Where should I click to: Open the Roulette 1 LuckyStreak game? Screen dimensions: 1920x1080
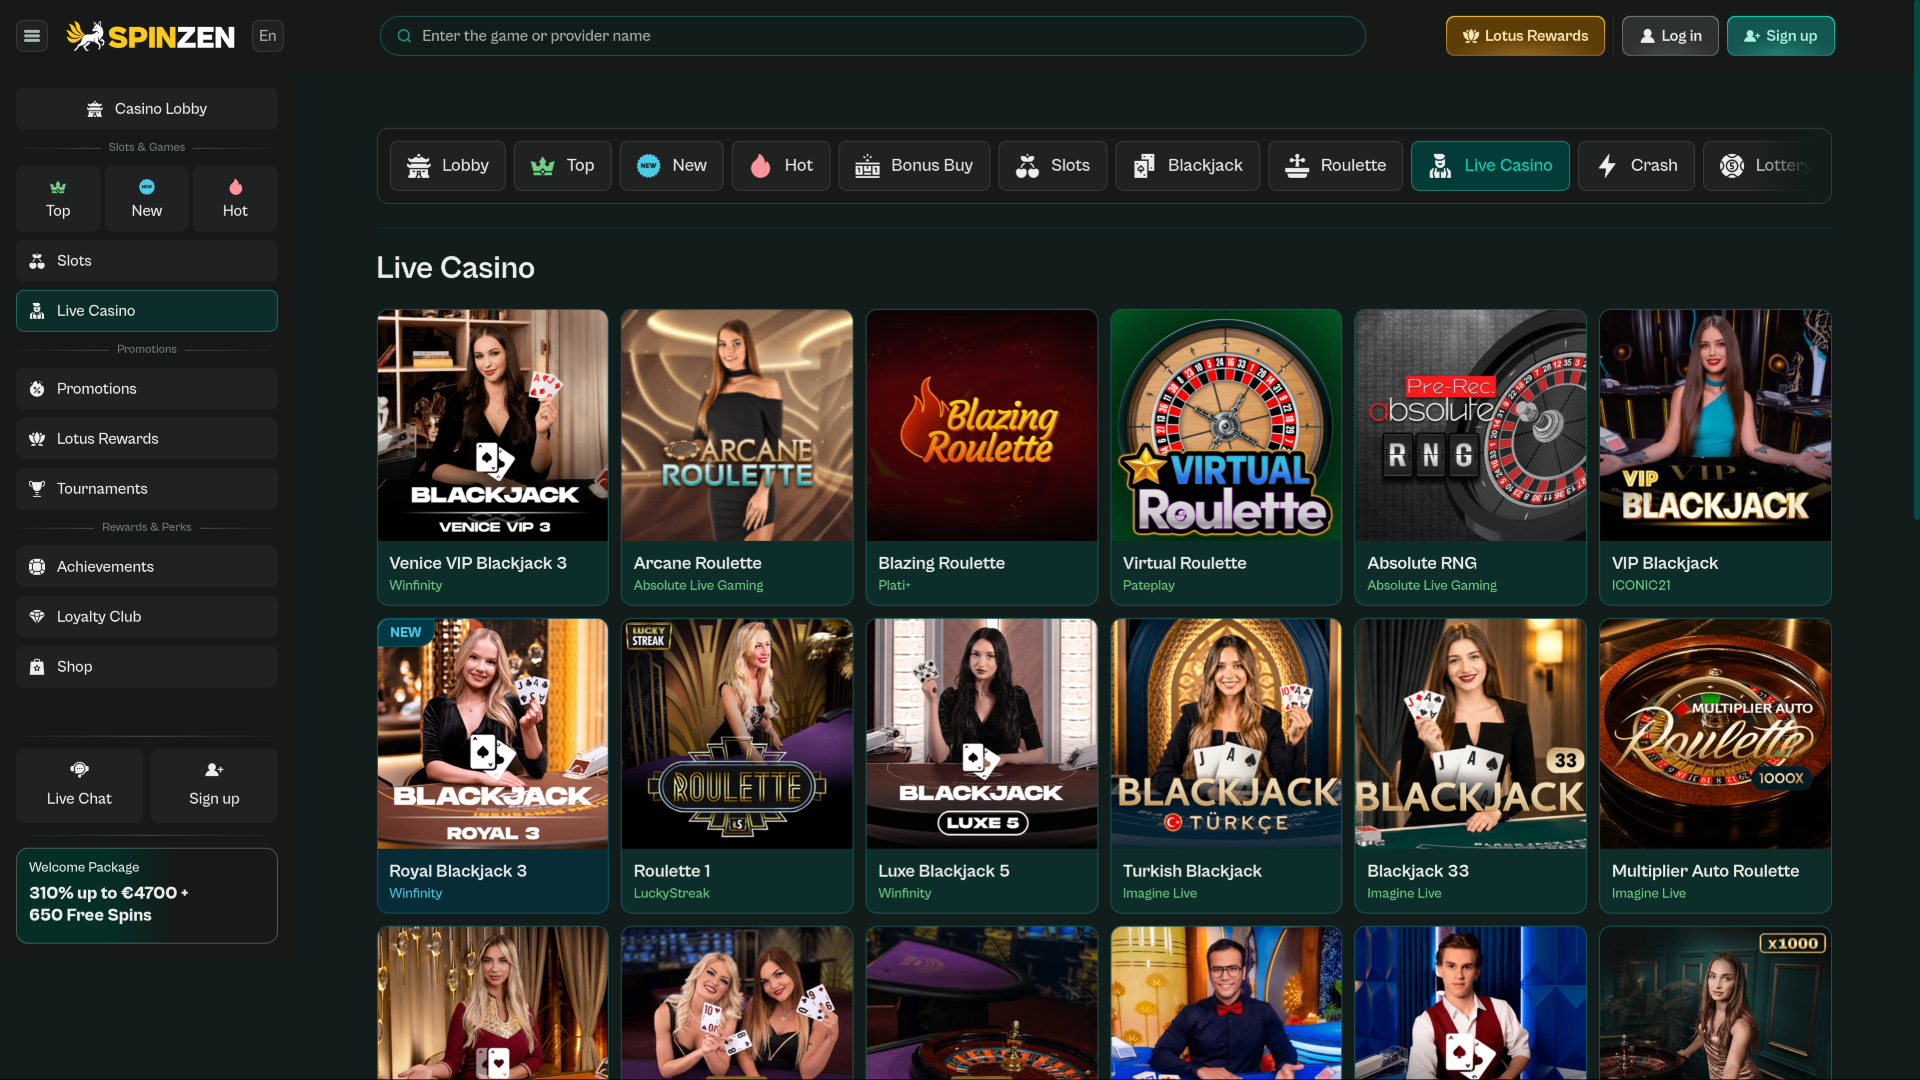pyautogui.click(x=737, y=766)
